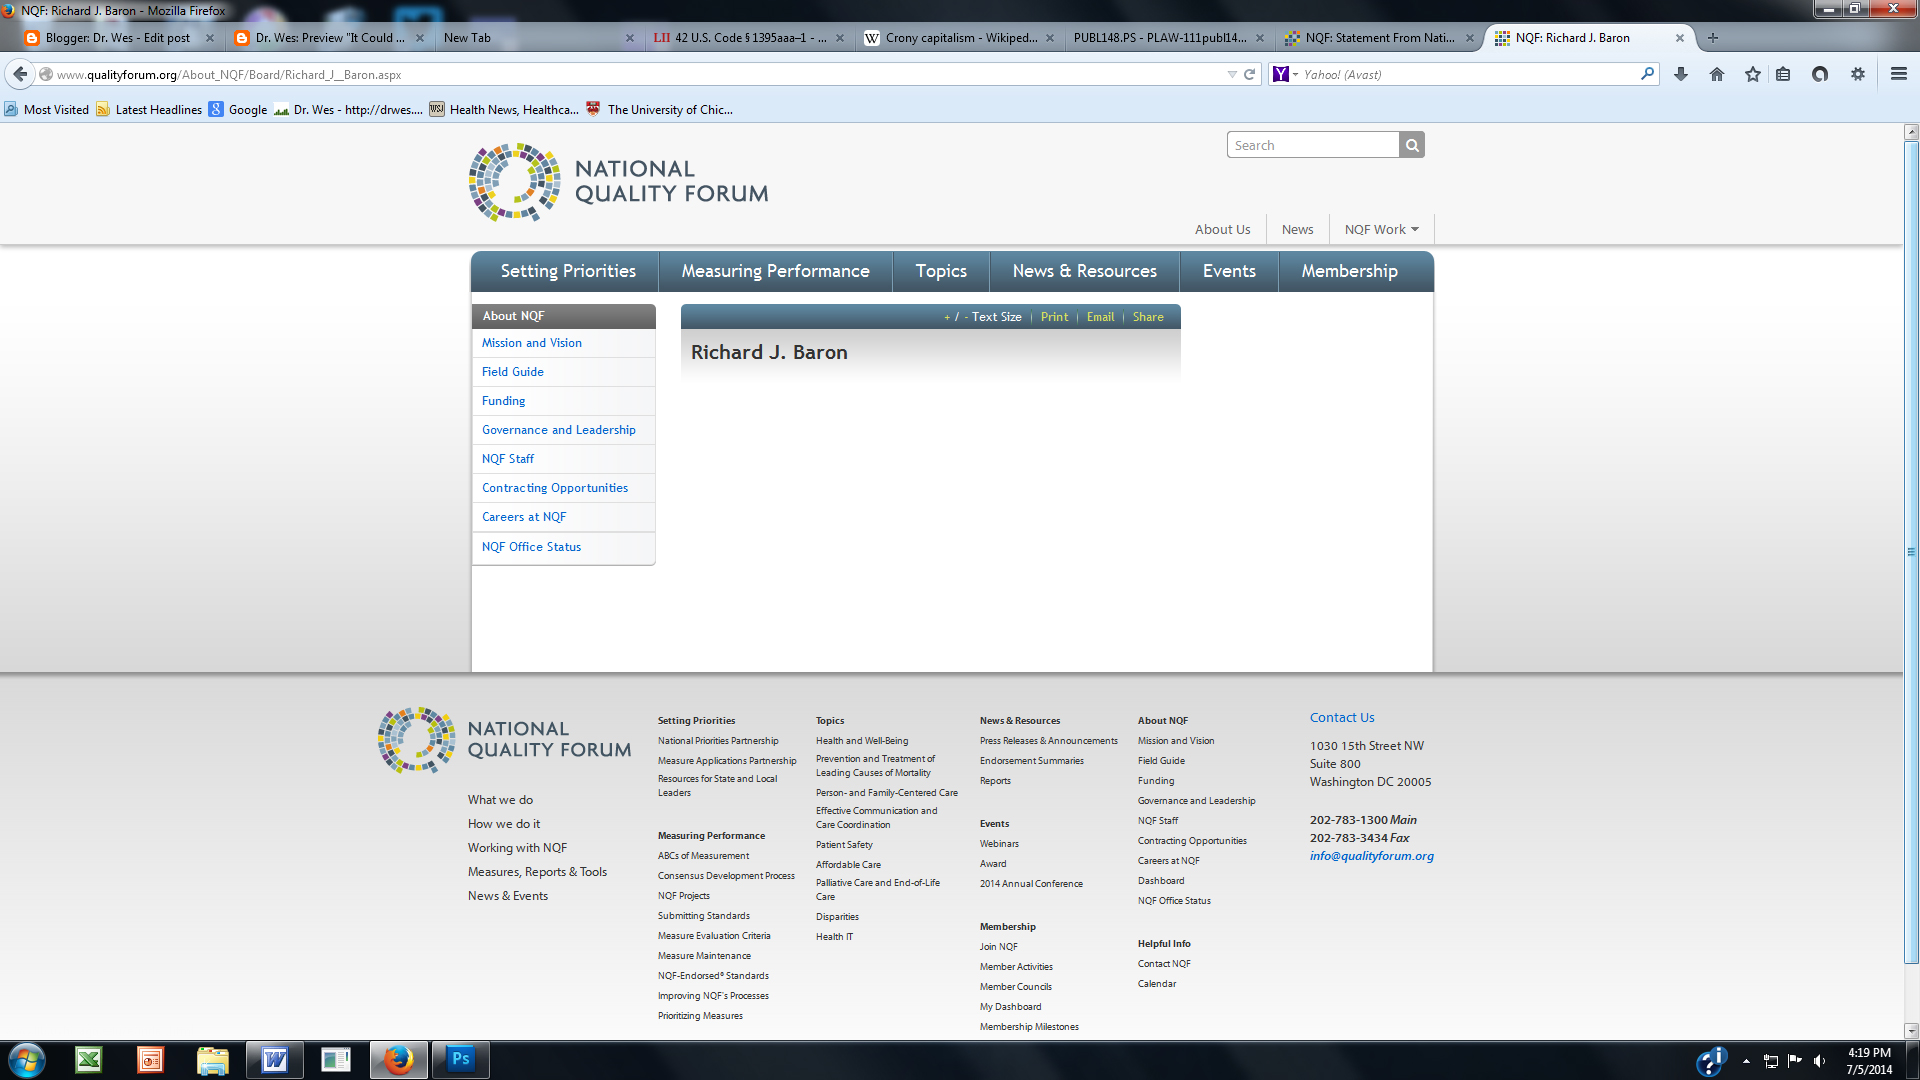The image size is (1920, 1080).
Task: Click the site search magnifier button
Action: coord(1412,145)
